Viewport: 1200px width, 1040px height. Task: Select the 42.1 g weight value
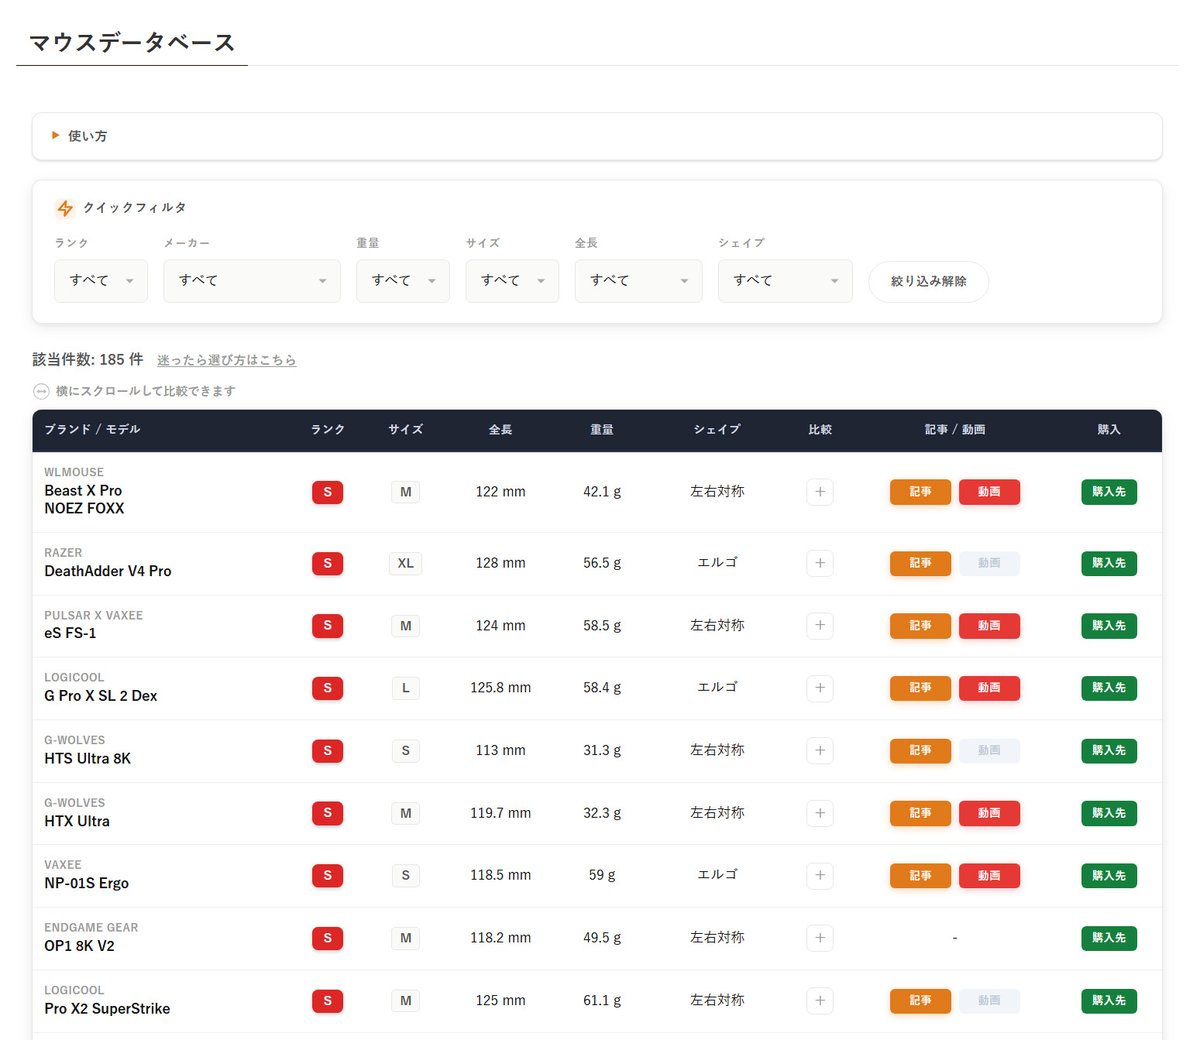click(602, 492)
